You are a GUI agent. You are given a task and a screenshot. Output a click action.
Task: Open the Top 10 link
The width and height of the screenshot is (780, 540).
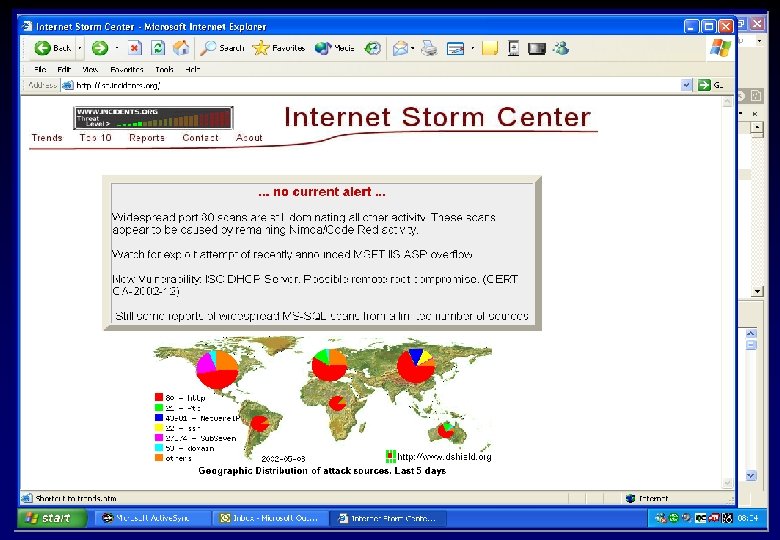point(96,138)
